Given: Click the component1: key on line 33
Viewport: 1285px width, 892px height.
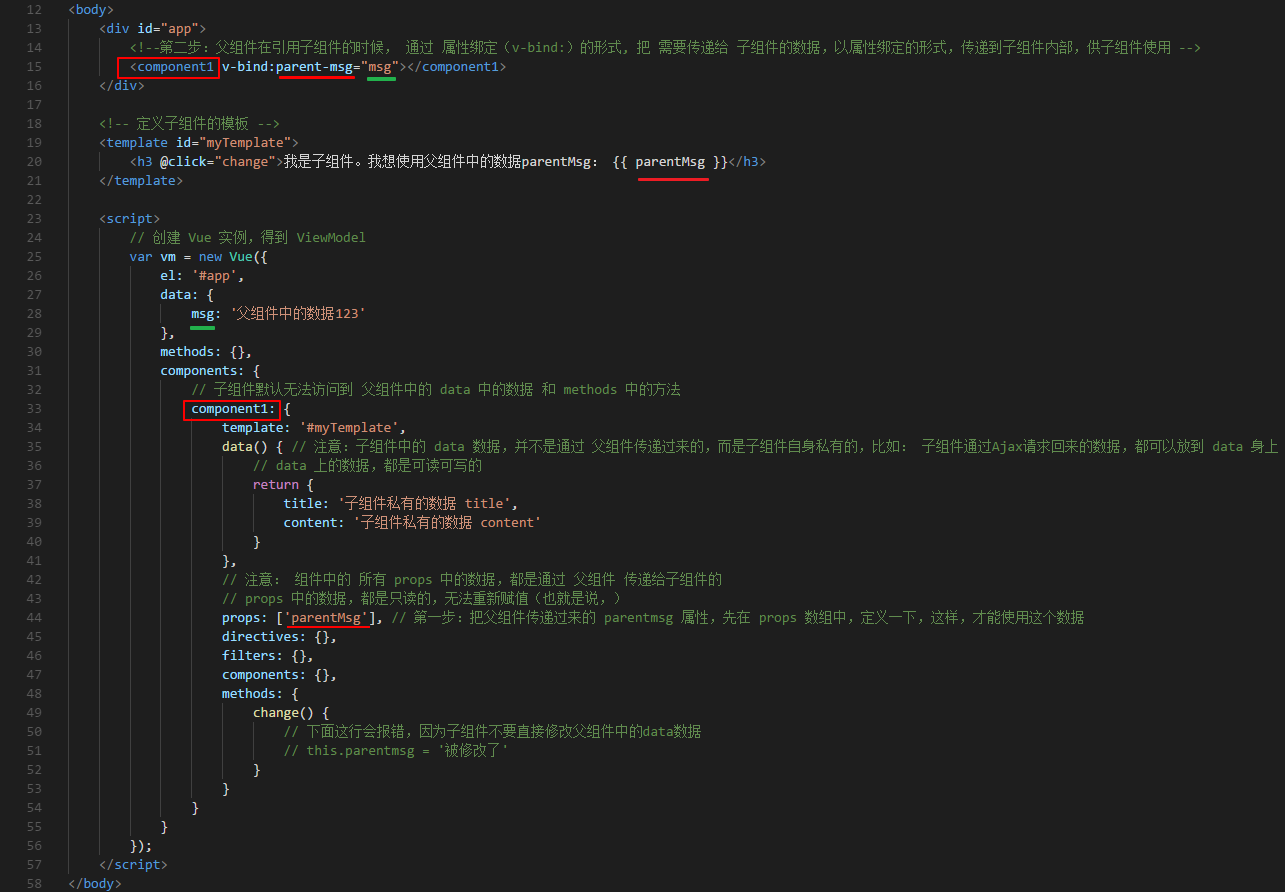Looking at the screenshot, I should 233,409.
